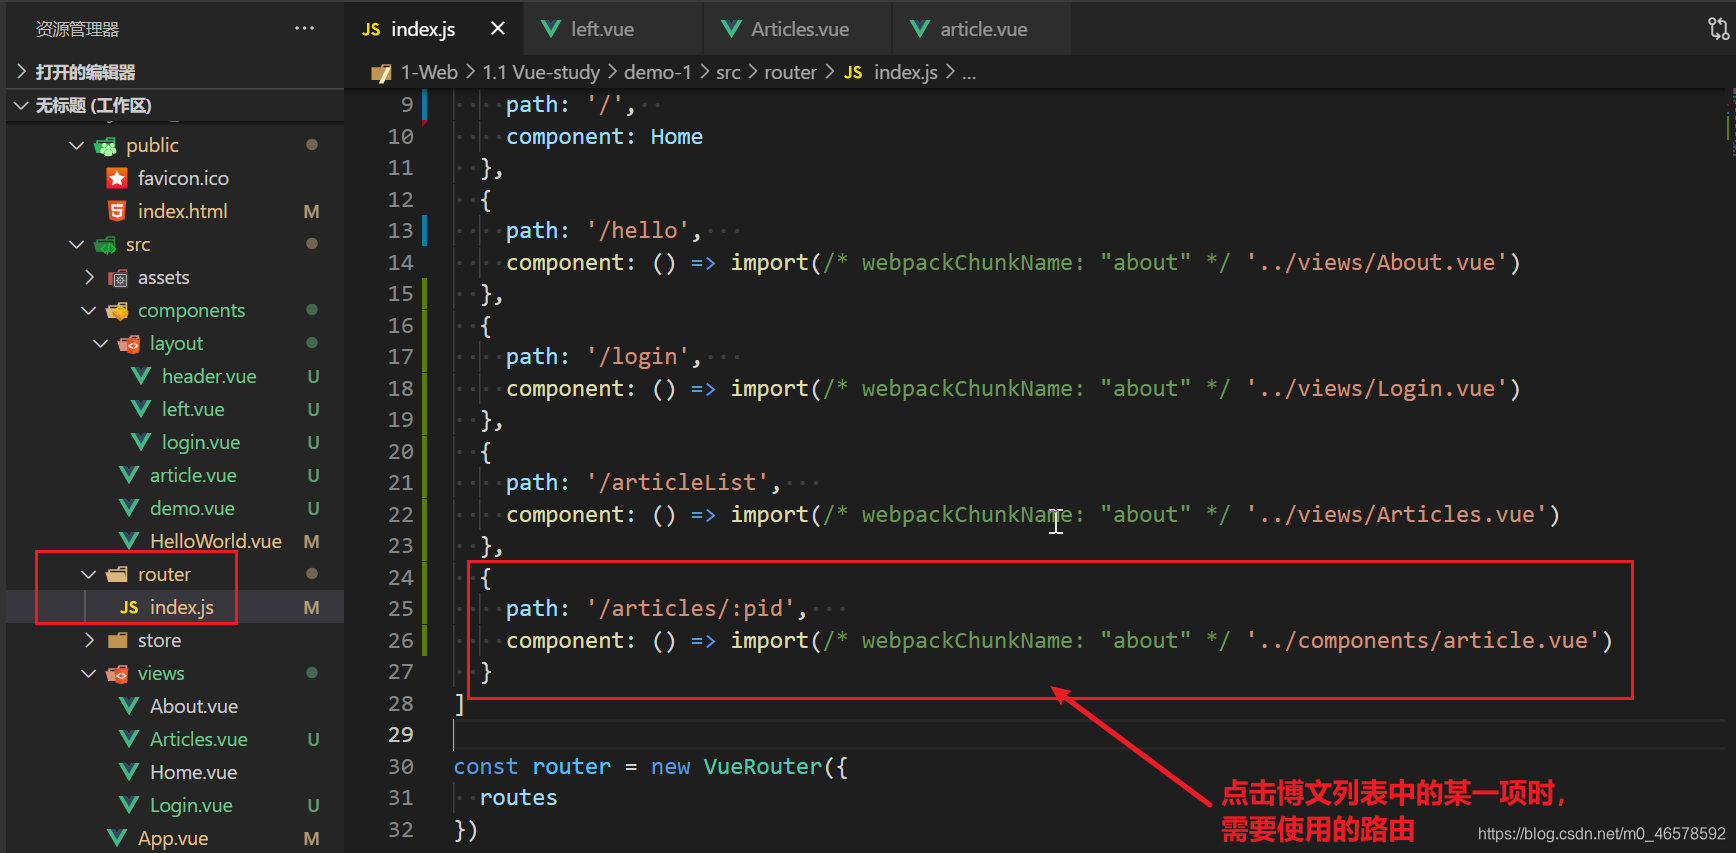1736x853 pixels.
Task: Open login.vue in layout folder
Action: (201, 443)
